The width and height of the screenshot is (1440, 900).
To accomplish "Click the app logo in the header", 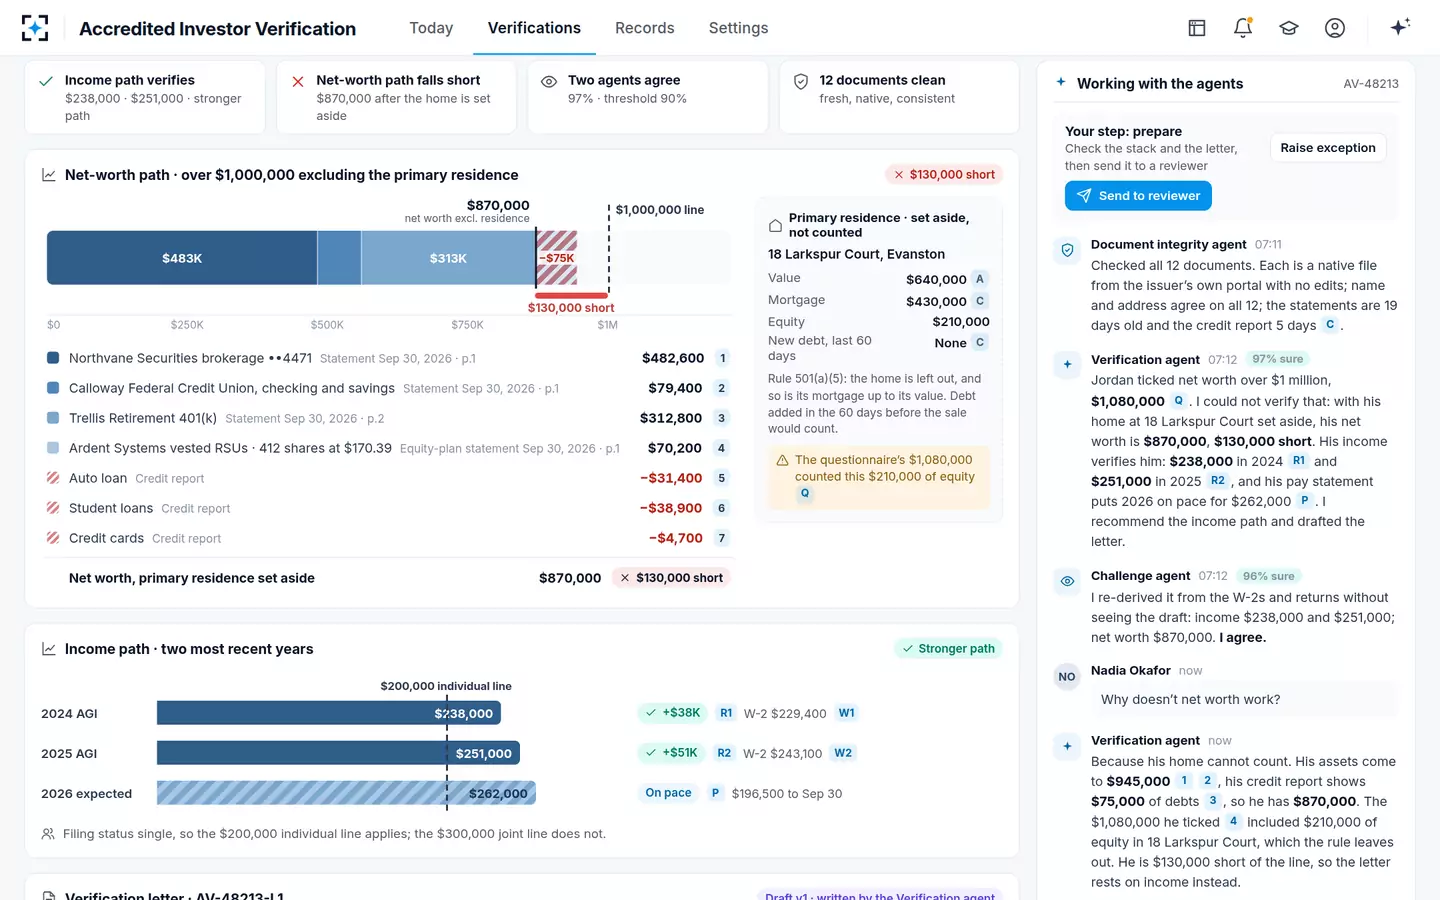I will (35, 28).
